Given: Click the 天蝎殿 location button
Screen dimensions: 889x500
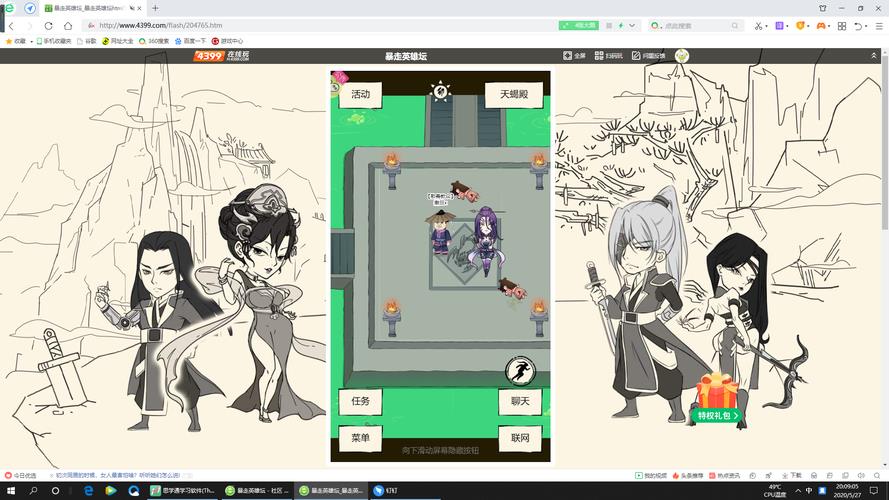Looking at the screenshot, I should (x=520, y=95).
